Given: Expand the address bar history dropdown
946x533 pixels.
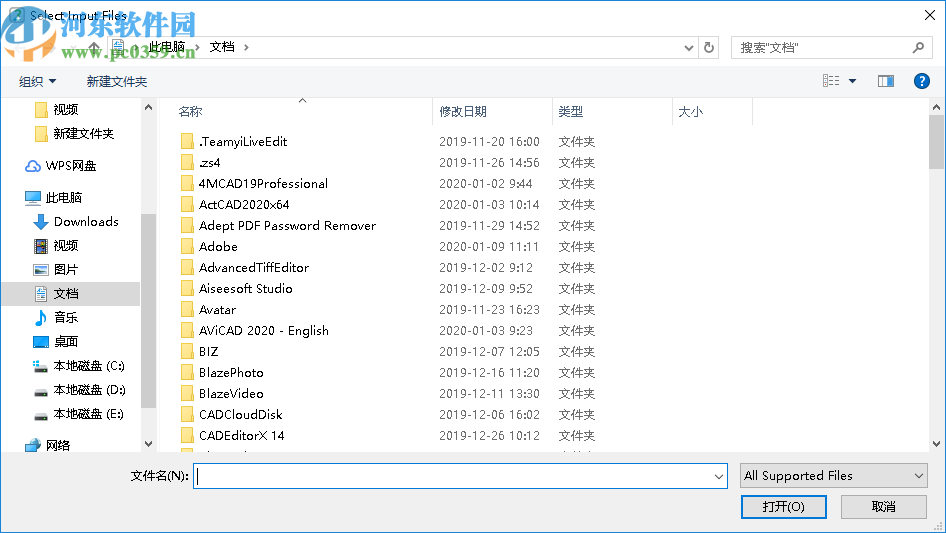Looking at the screenshot, I should pos(688,48).
